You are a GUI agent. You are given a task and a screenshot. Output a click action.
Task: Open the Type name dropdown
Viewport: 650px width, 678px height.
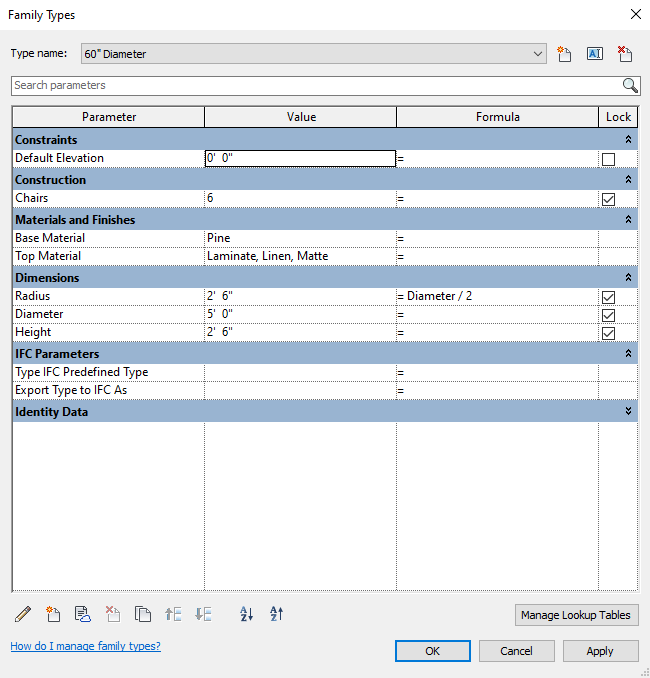coord(539,54)
